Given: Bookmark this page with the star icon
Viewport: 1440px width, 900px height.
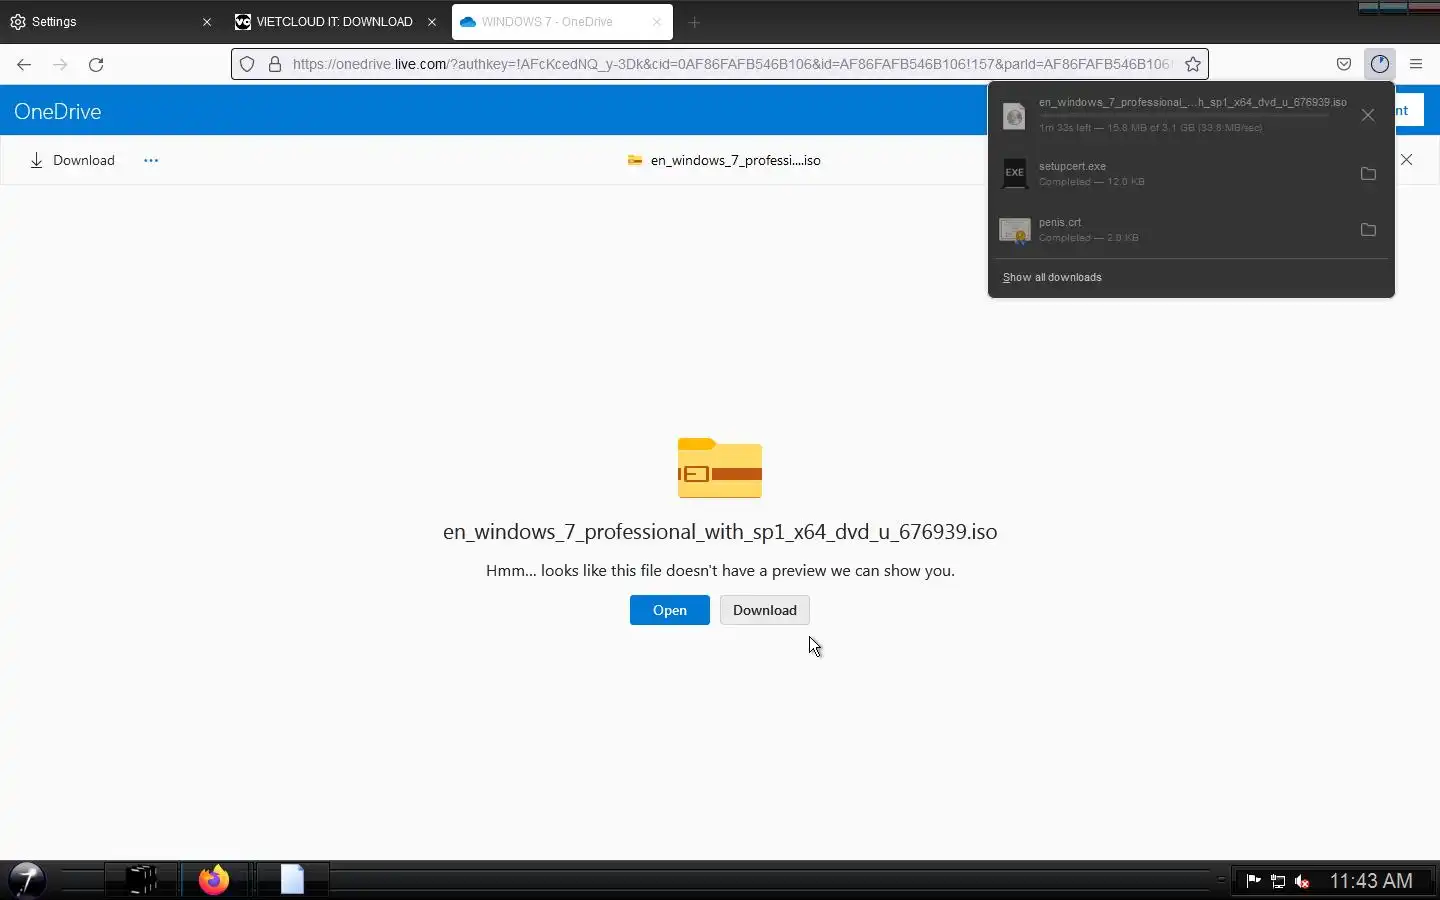Looking at the screenshot, I should click(x=1193, y=64).
